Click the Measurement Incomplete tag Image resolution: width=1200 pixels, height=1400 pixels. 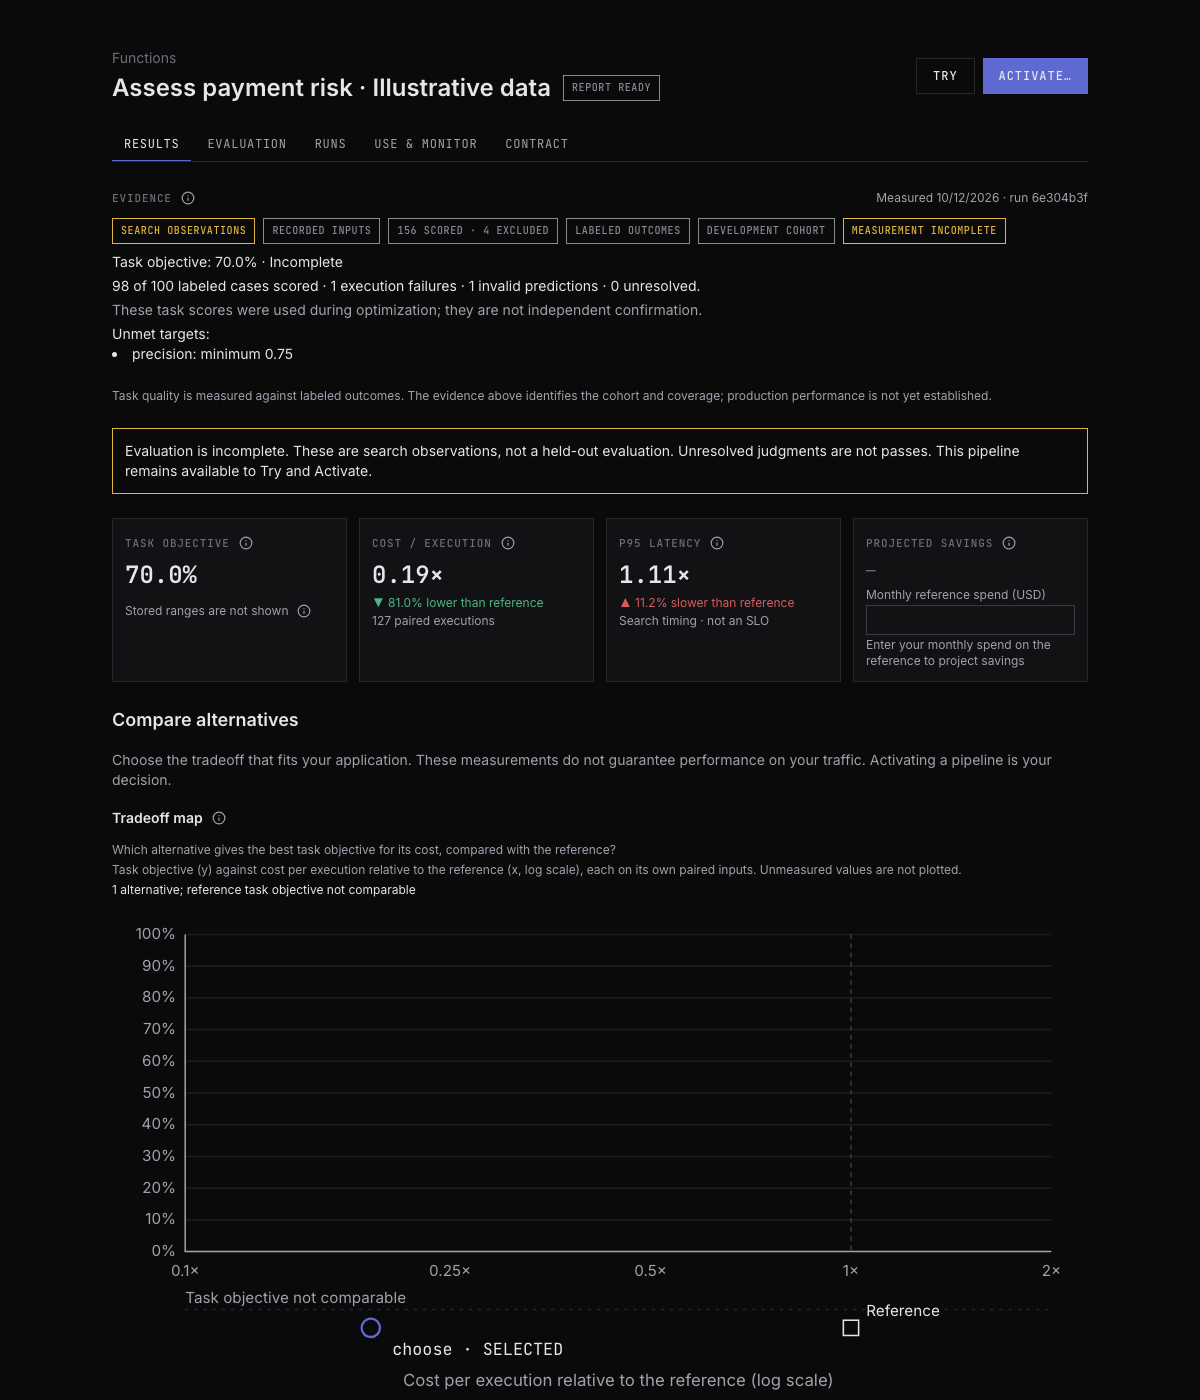pos(924,231)
